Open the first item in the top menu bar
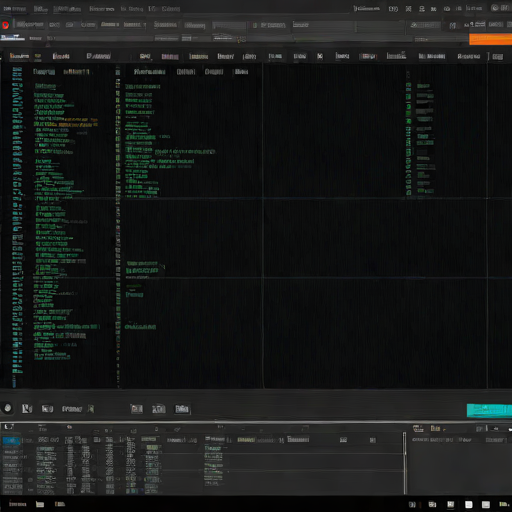The width and height of the screenshot is (512, 512). point(14,9)
